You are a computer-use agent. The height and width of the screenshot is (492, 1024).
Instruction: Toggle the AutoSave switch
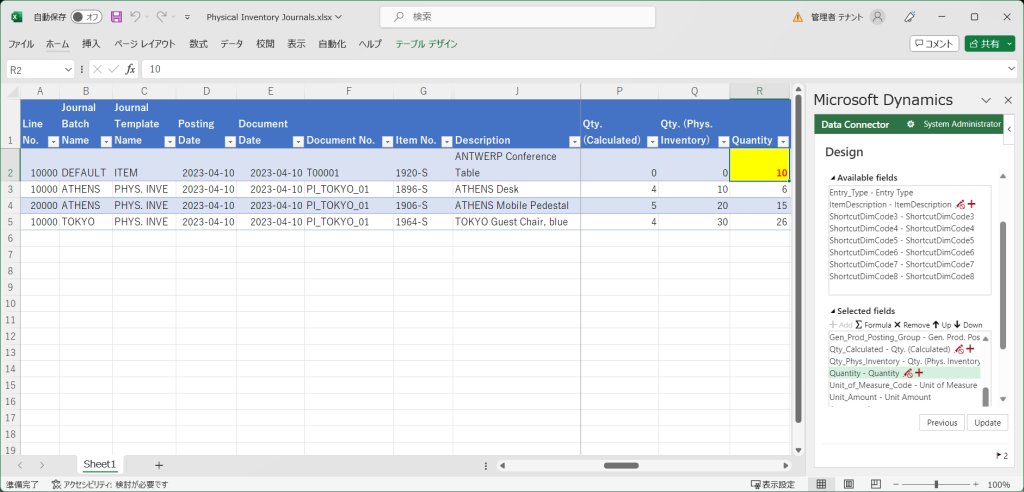[86, 17]
